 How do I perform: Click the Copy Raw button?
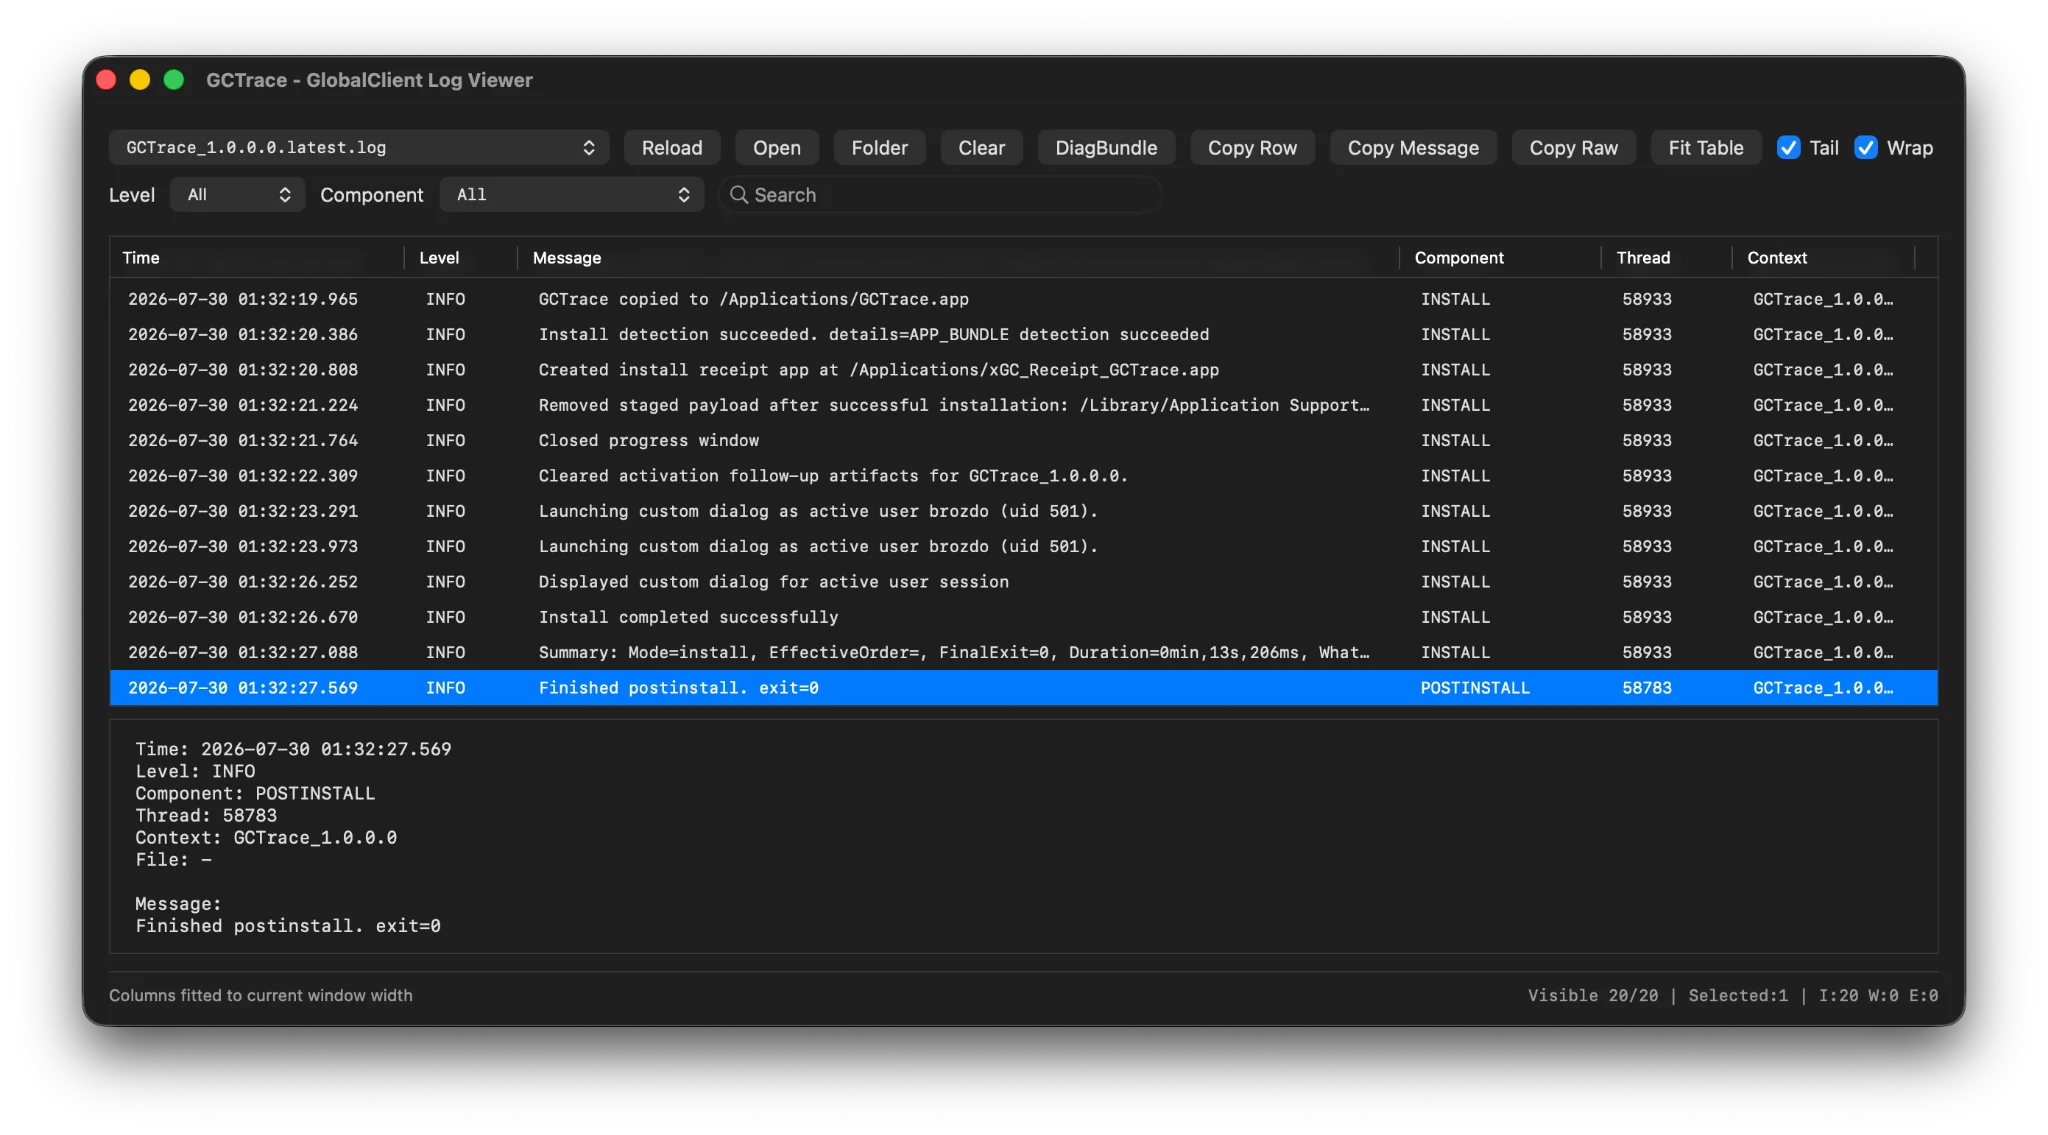1574,148
